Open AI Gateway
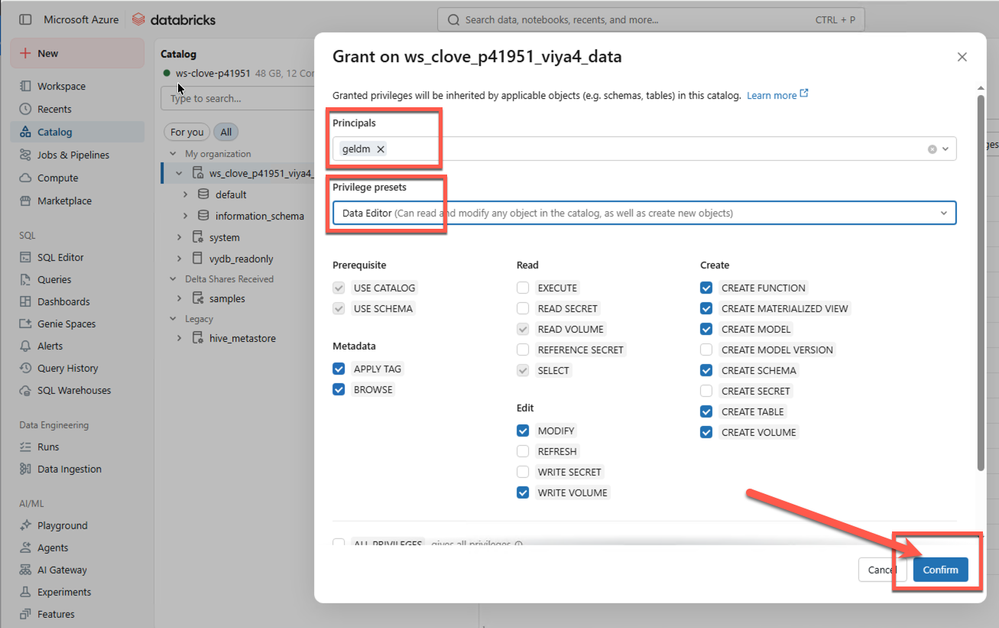Viewport: 999px width, 628px height. coord(62,570)
